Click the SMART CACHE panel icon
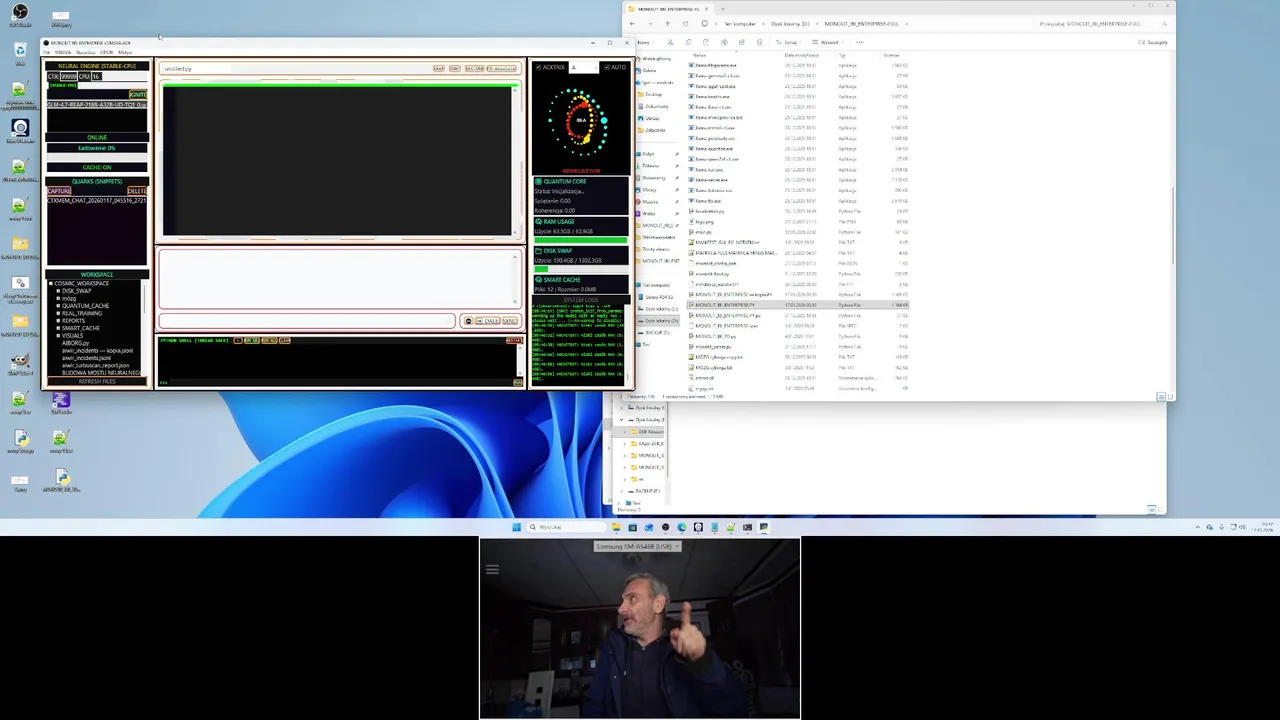This screenshot has width=1280, height=720. coord(538,280)
